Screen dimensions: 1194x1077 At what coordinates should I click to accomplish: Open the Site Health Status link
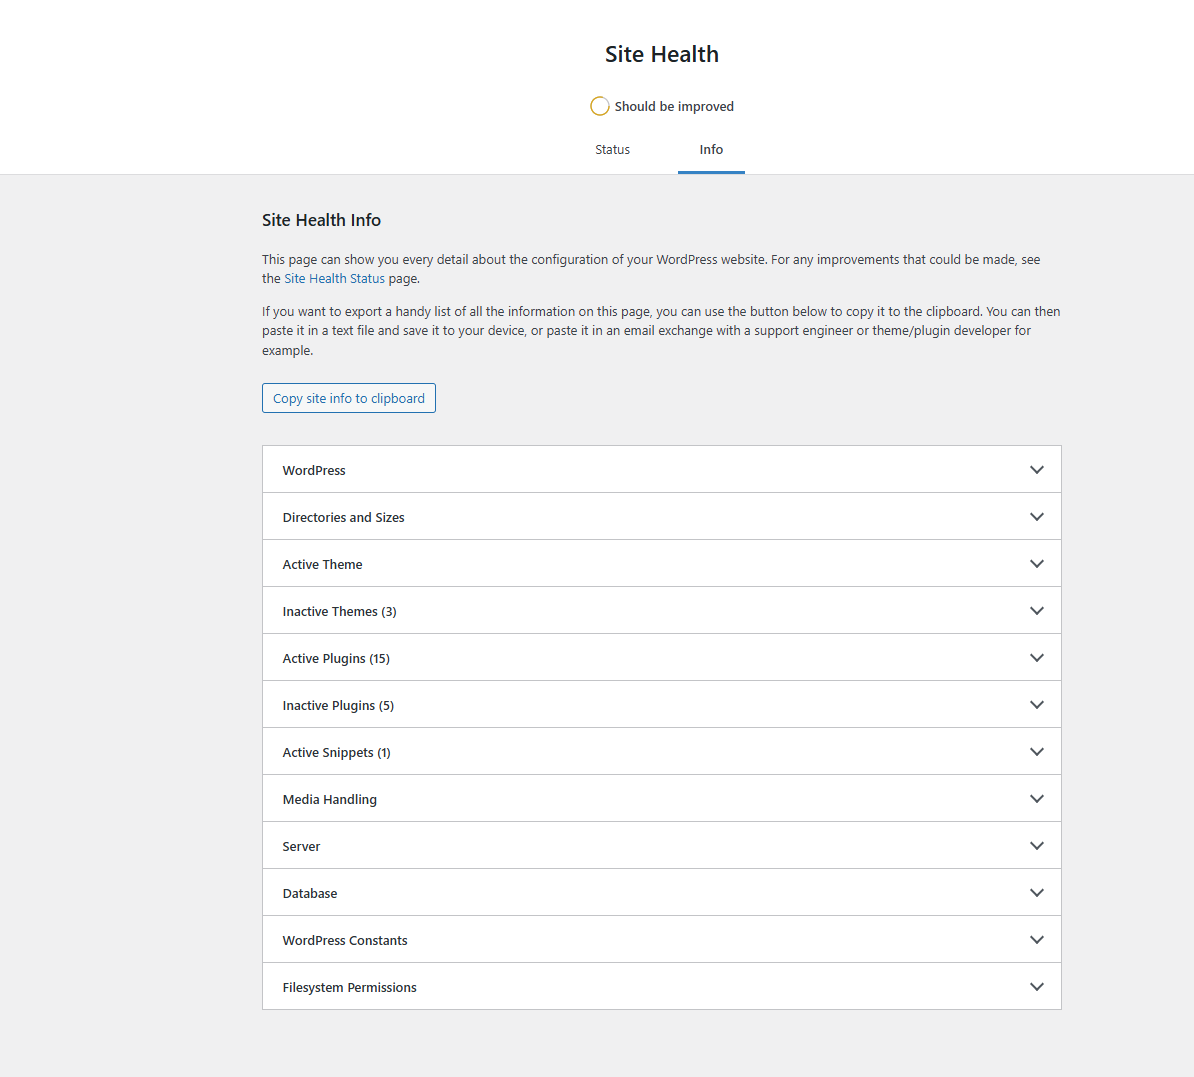(334, 279)
